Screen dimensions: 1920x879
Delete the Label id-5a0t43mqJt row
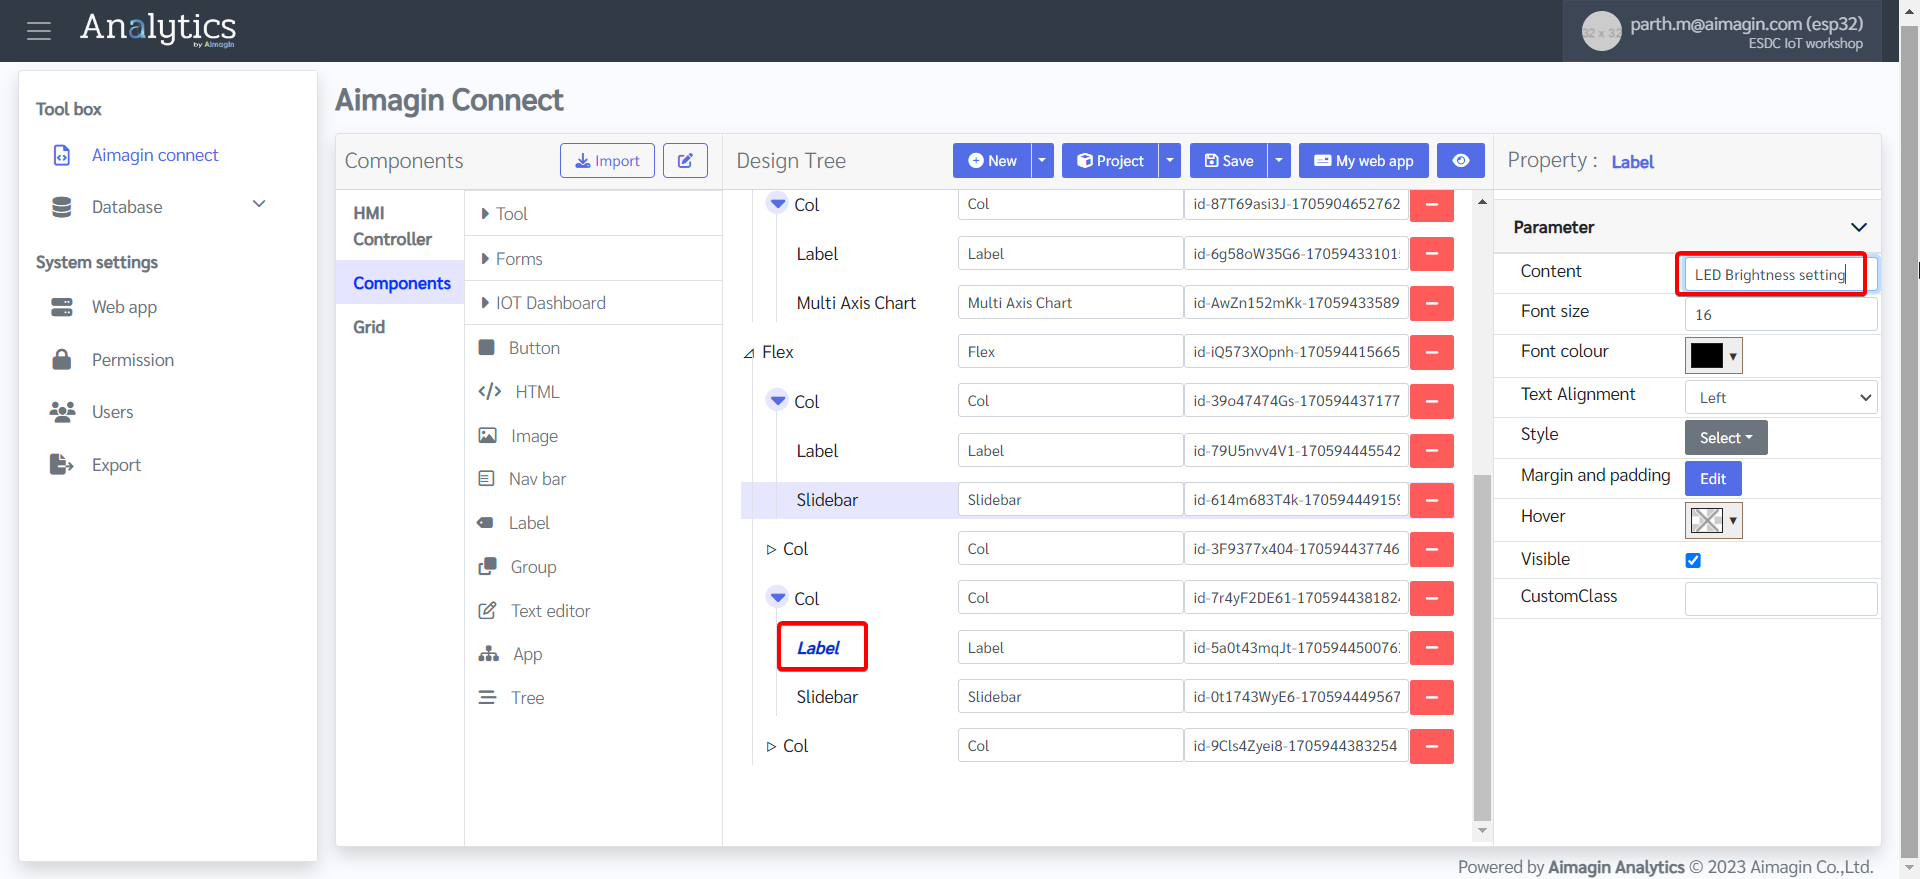[x=1432, y=648]
